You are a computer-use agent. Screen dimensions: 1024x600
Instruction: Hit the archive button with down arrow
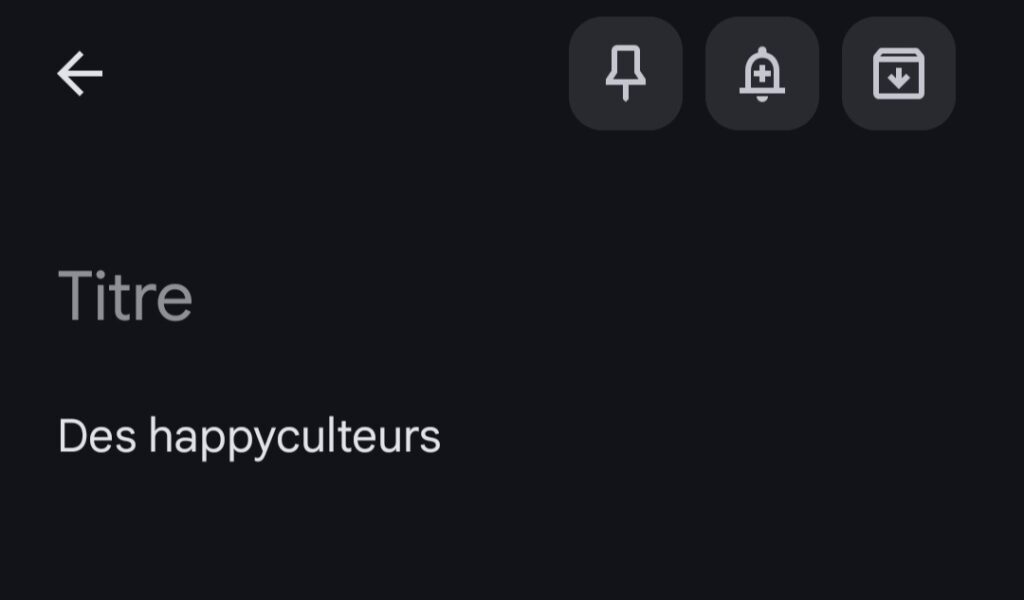tap(898, 74)
